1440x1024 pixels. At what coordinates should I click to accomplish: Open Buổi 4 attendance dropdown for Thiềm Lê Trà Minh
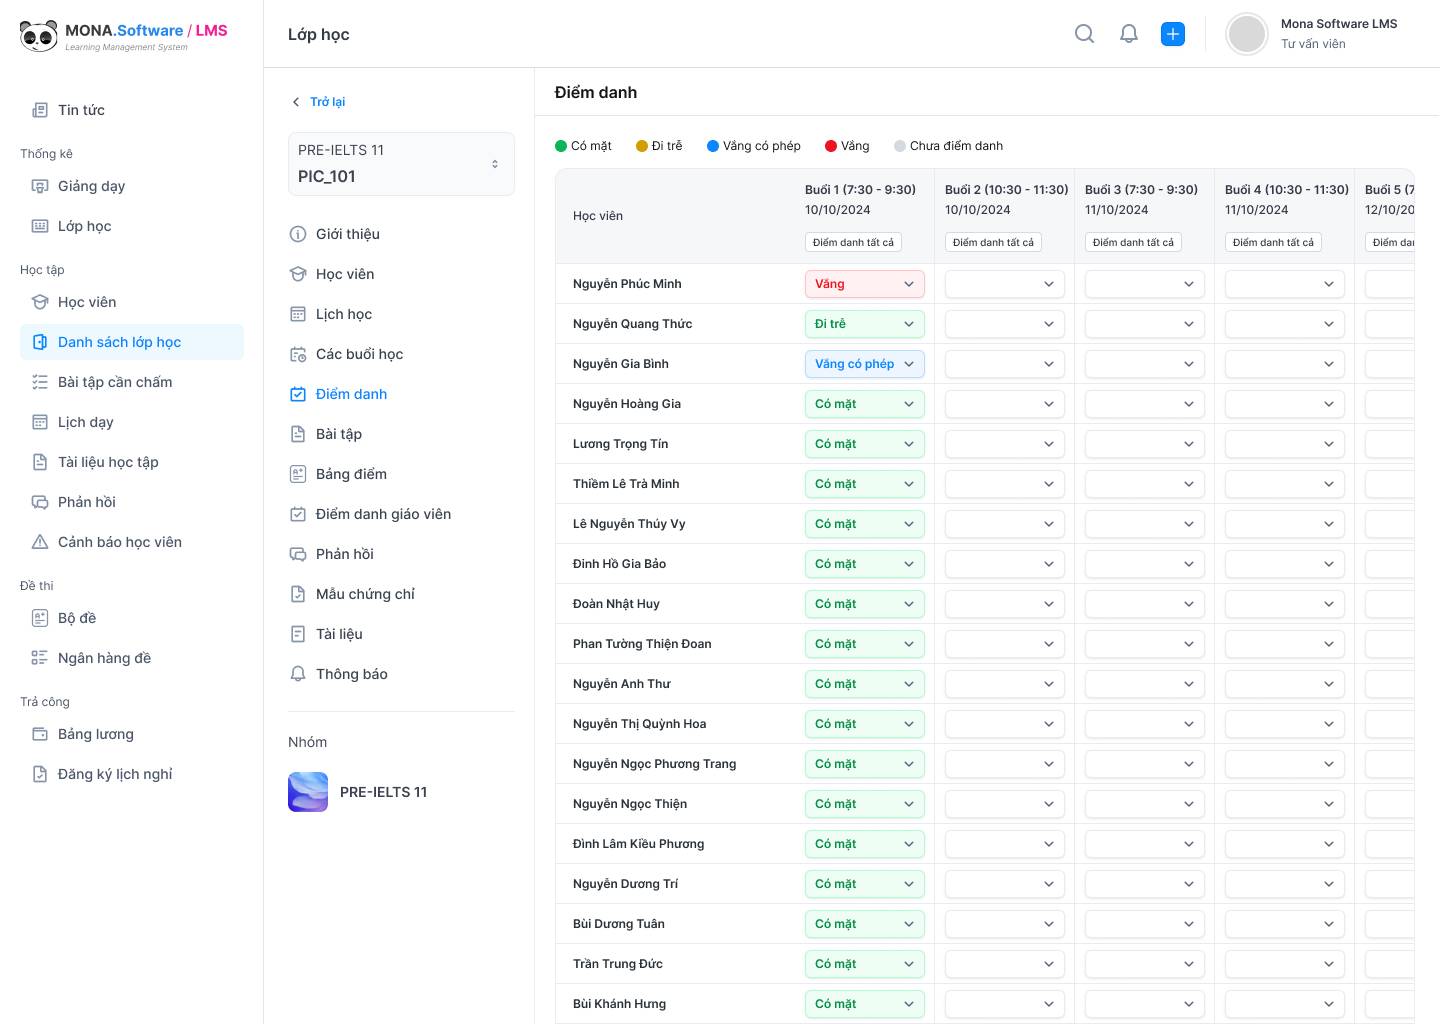tap(1285, 484)
